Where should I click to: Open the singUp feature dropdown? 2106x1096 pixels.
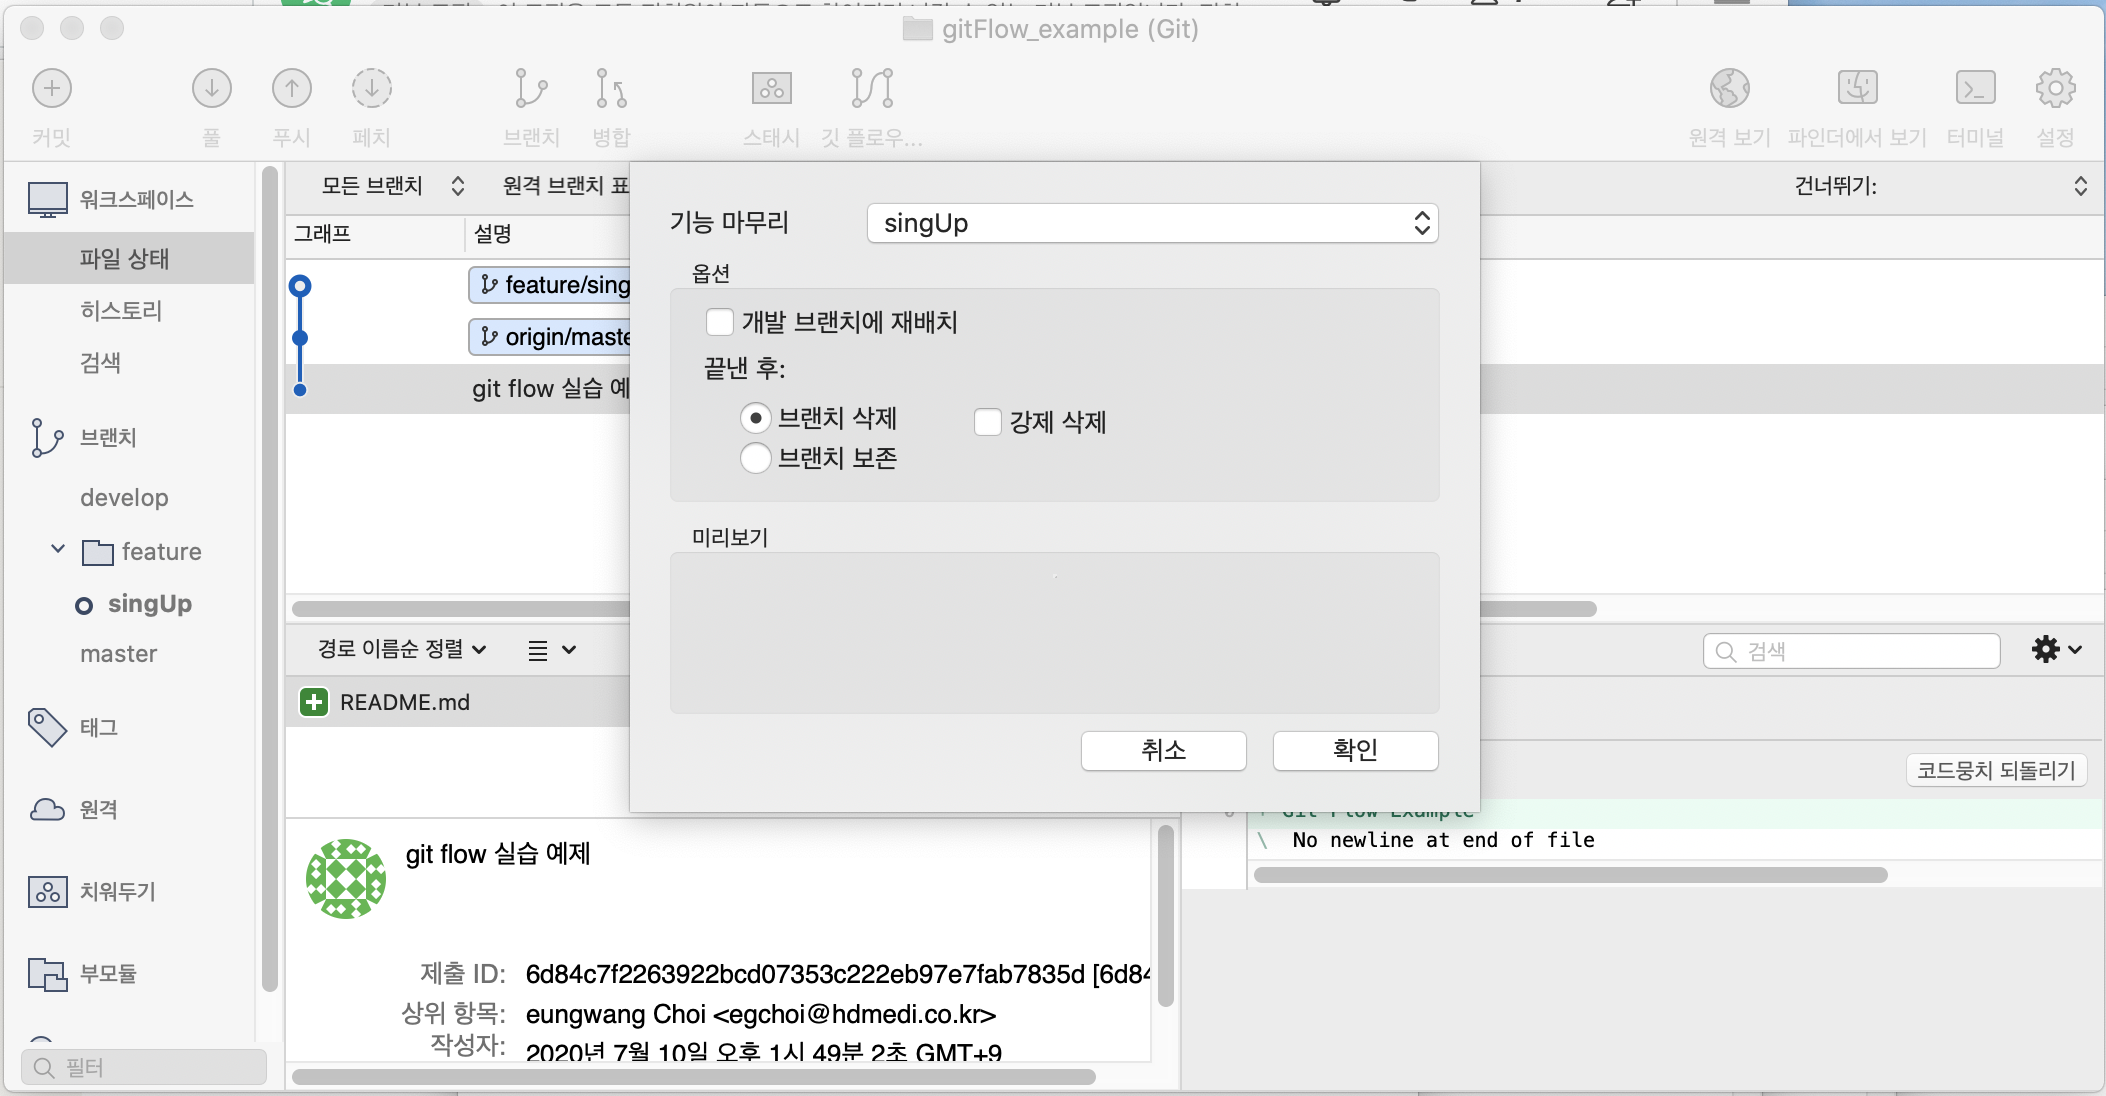click(x=1152, y=223)
